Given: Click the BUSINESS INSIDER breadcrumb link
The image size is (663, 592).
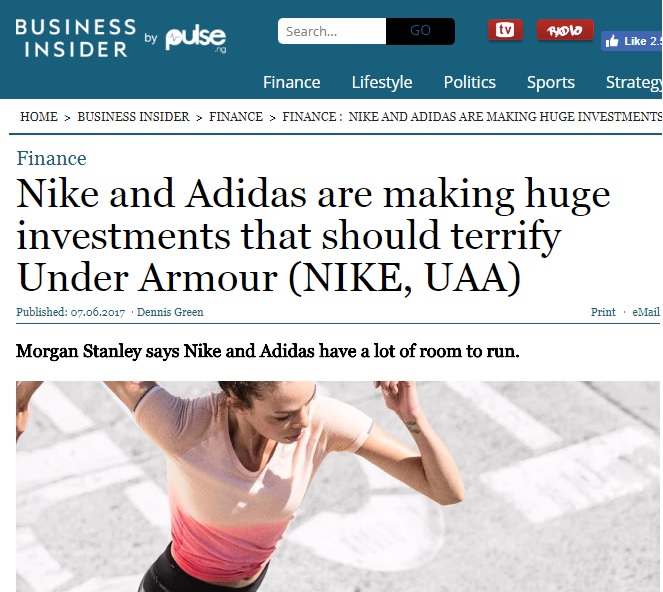Looking at the screenshot, I should tap(133, 117).
